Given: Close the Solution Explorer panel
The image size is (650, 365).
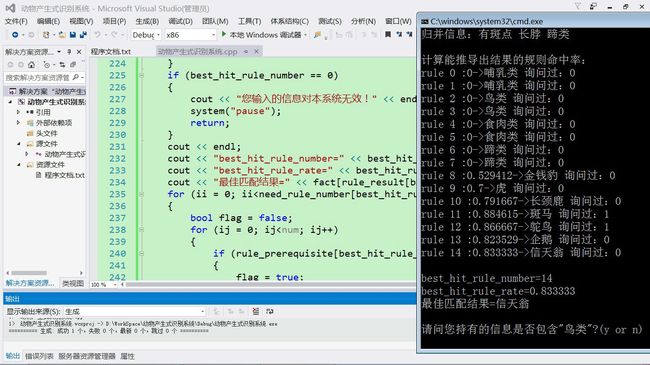Looking at the screenshot, I should point(79,52).
